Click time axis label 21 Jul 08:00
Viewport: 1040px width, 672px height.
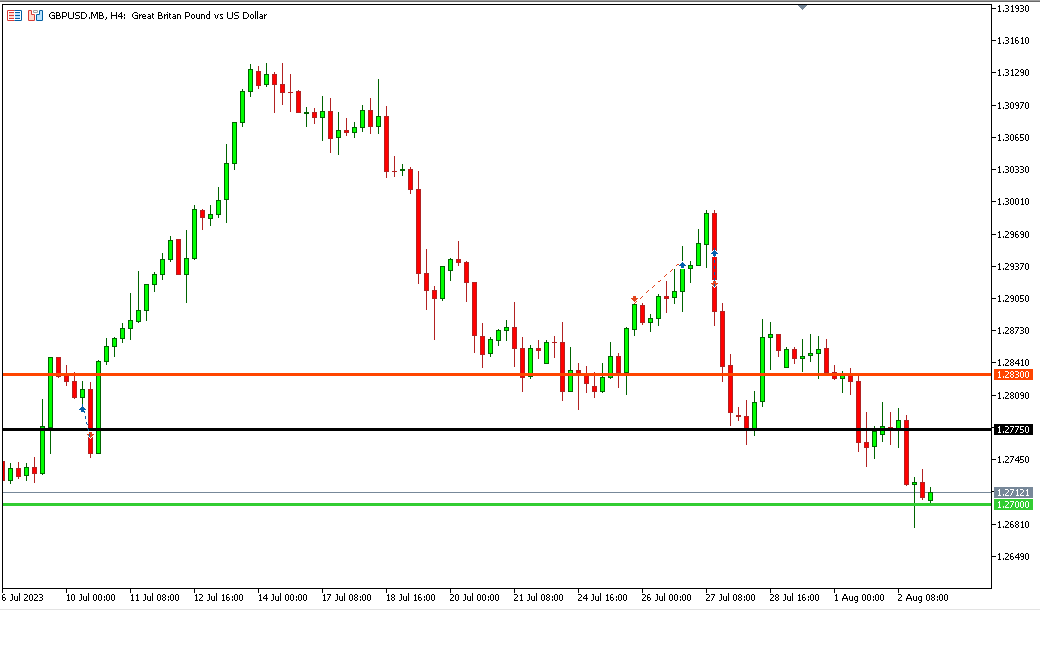pyautogui.click(x=539, y=598)
